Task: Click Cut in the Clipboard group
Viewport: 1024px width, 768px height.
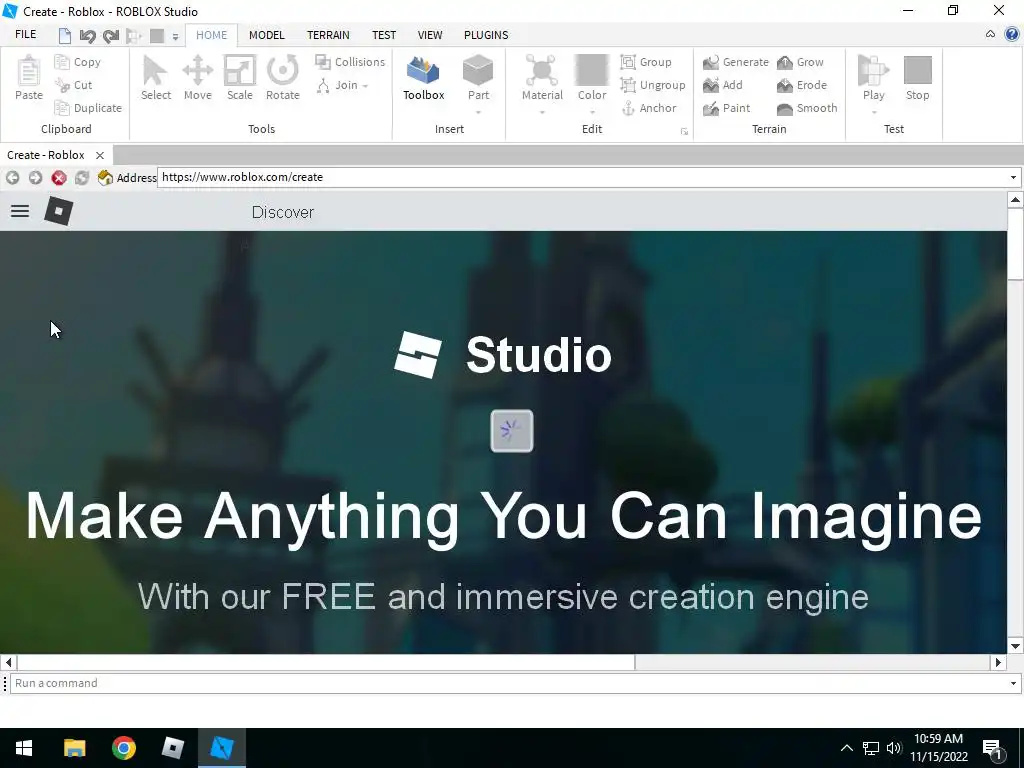Action: click(x=74, y=85)
